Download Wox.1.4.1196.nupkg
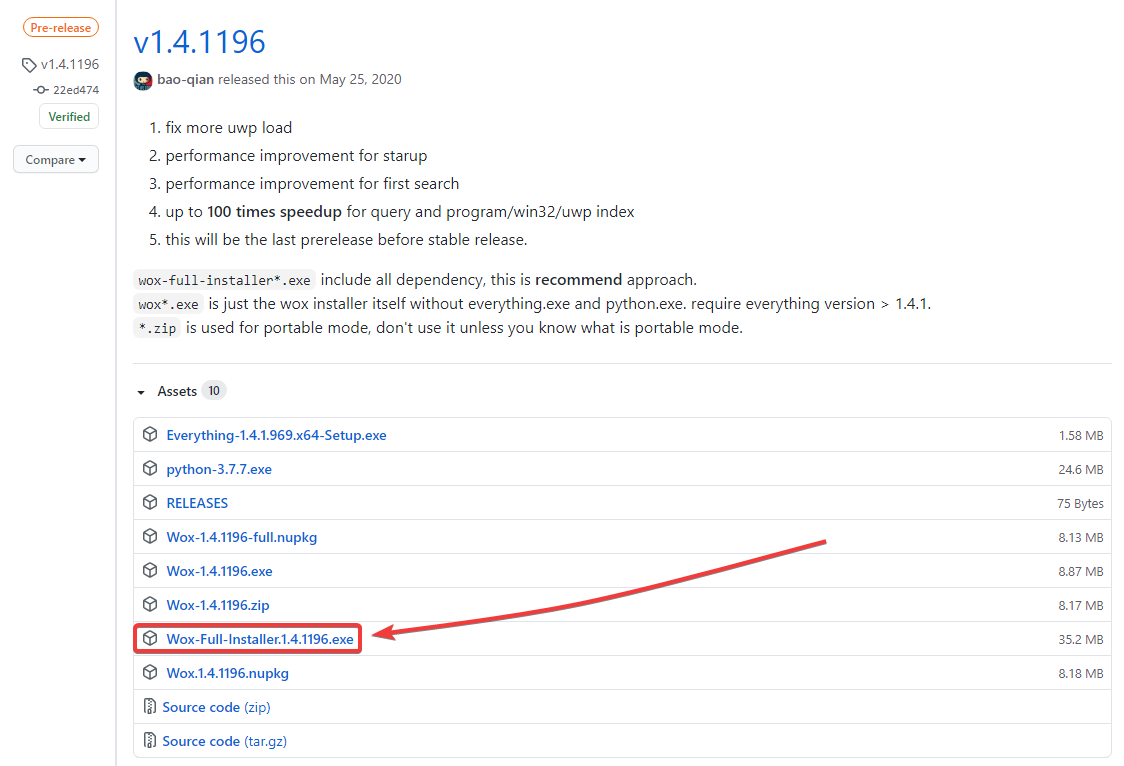This screenshot has width=1124, height=766. (227, 674)
